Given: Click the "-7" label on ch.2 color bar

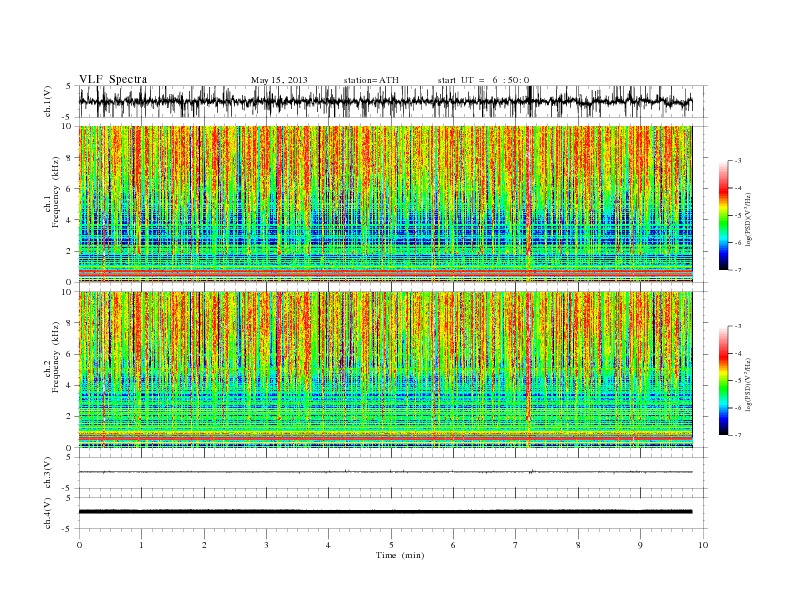Looking at the screenshot, I should pyautogui.click(x=737, y=435).
